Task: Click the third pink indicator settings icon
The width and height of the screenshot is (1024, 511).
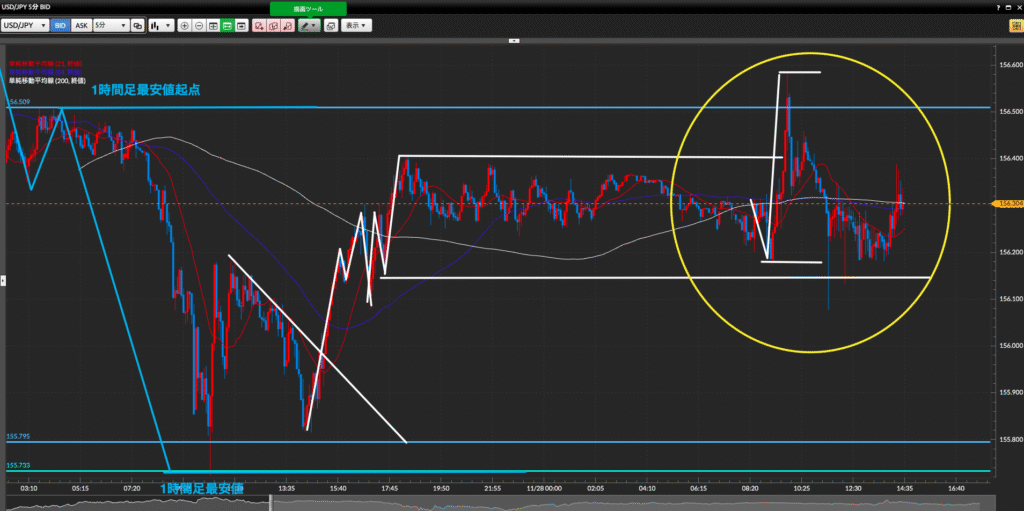Action: (288, 25)
